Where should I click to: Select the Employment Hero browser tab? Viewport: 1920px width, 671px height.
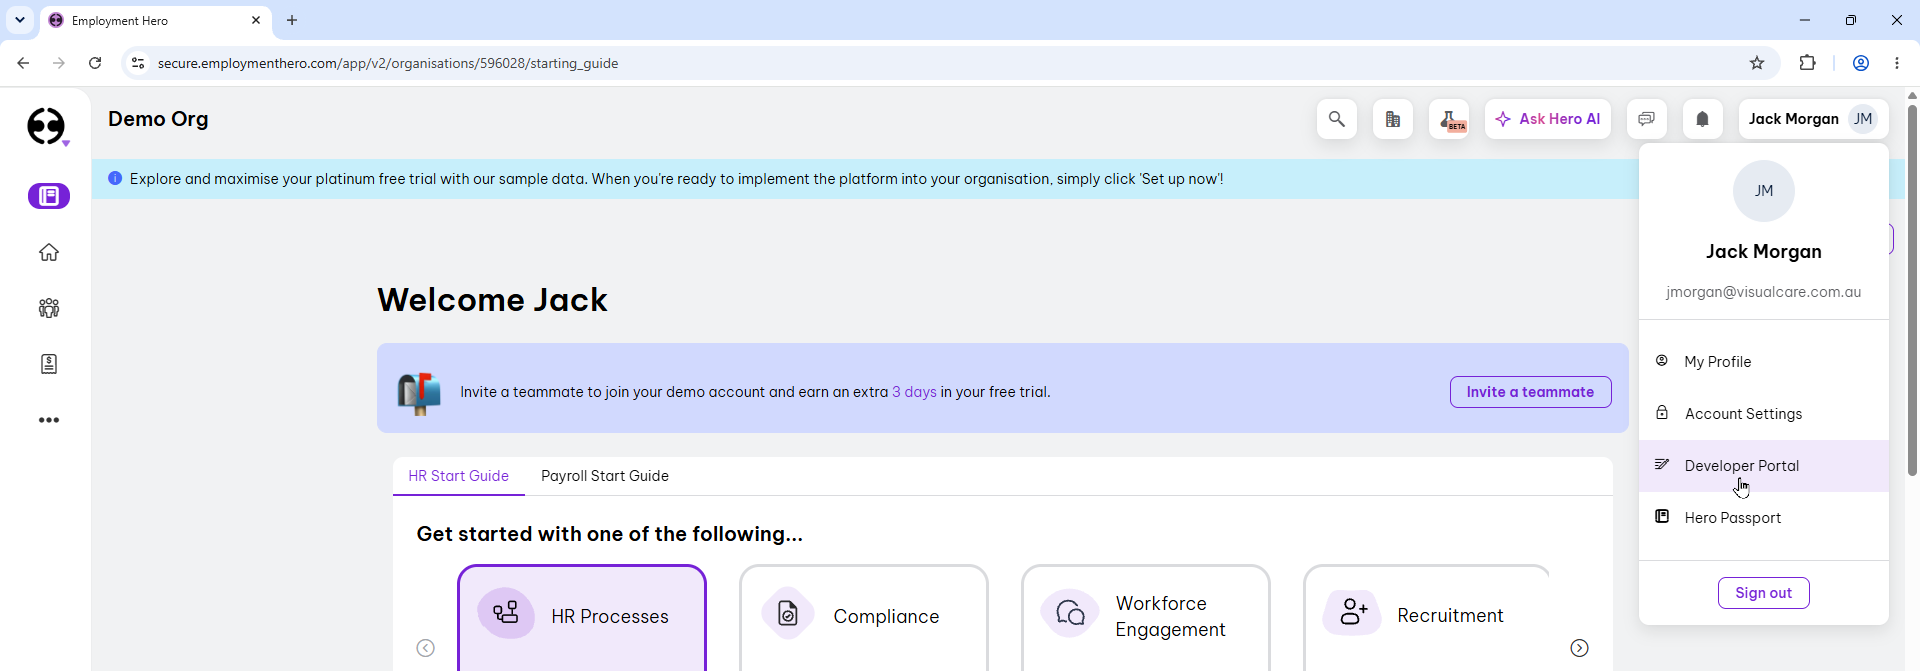[x=155, y=20]
